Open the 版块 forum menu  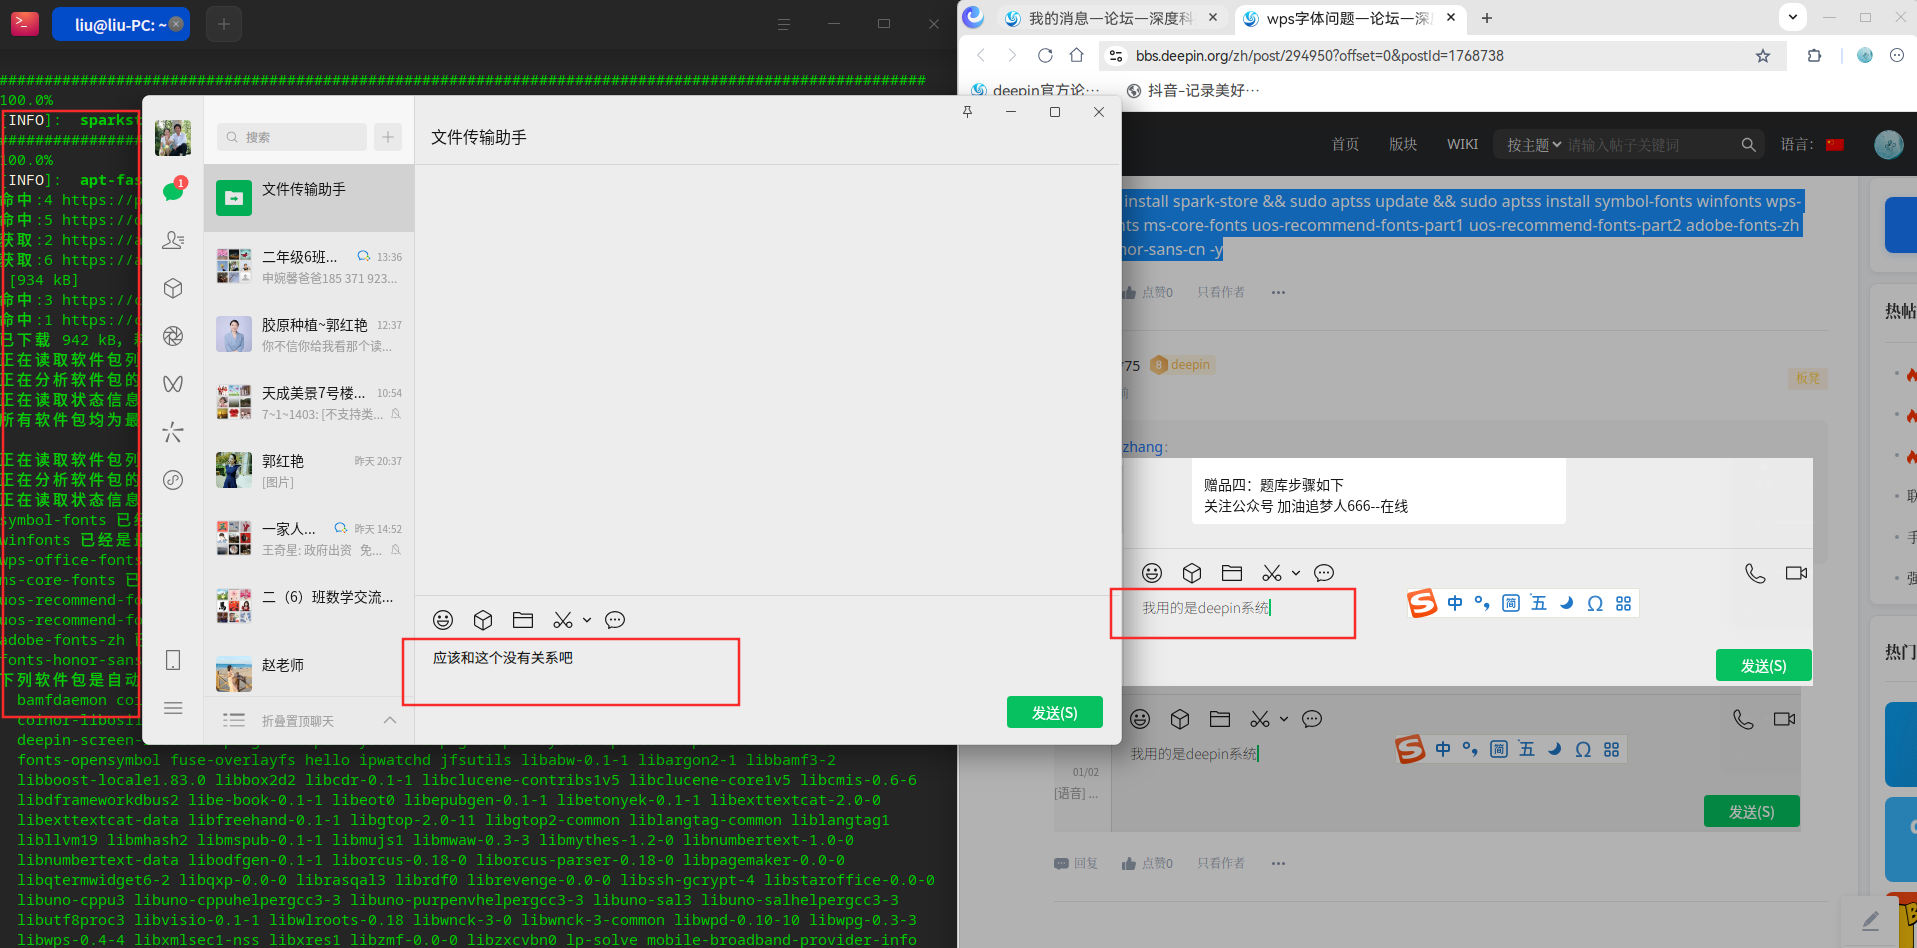[x=1403, y=144]
